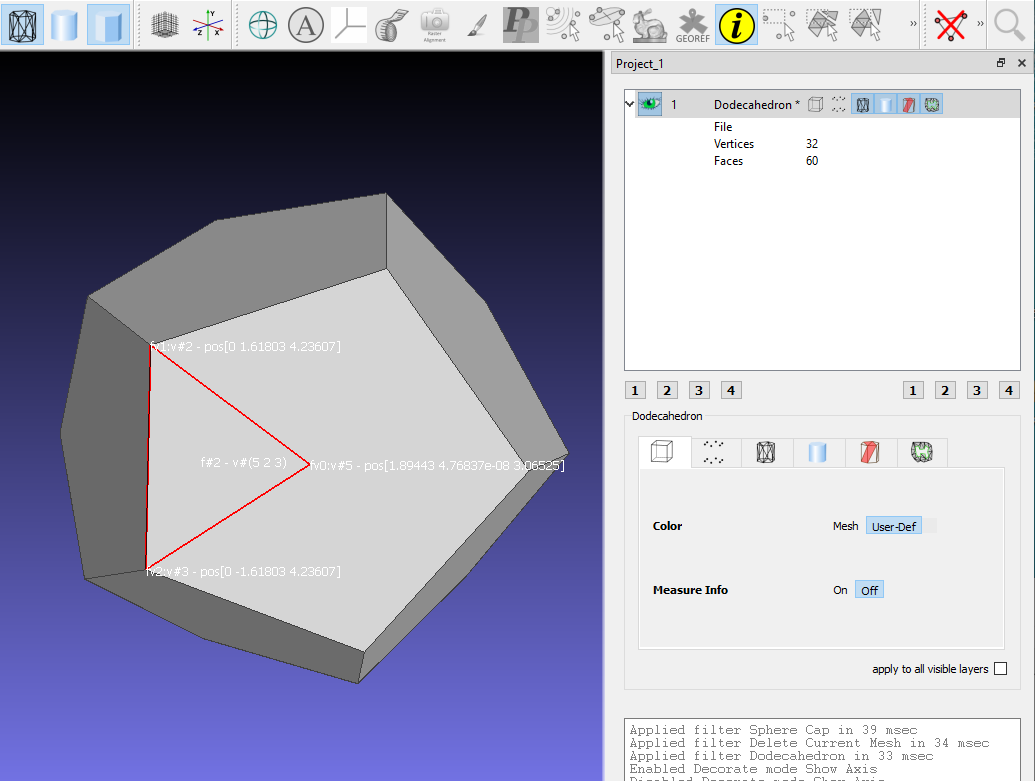The height and width of the screenshot is (781, 1035).
Task: Select the first triangle face selection tool
Action: point(822,25)
